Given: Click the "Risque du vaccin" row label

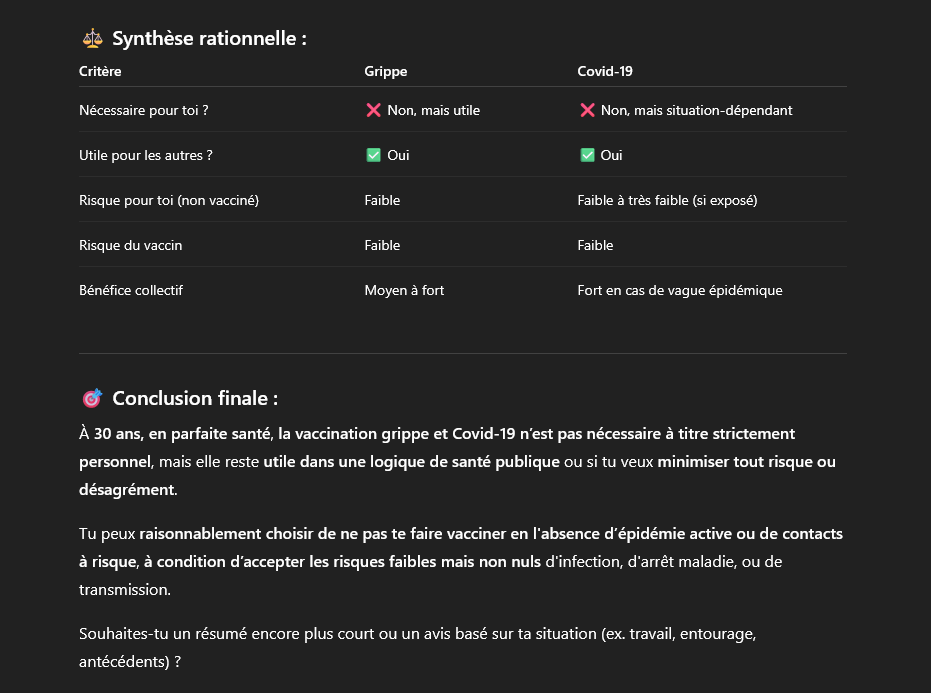Looking at the screenshot, I should (x=130, y=245).
